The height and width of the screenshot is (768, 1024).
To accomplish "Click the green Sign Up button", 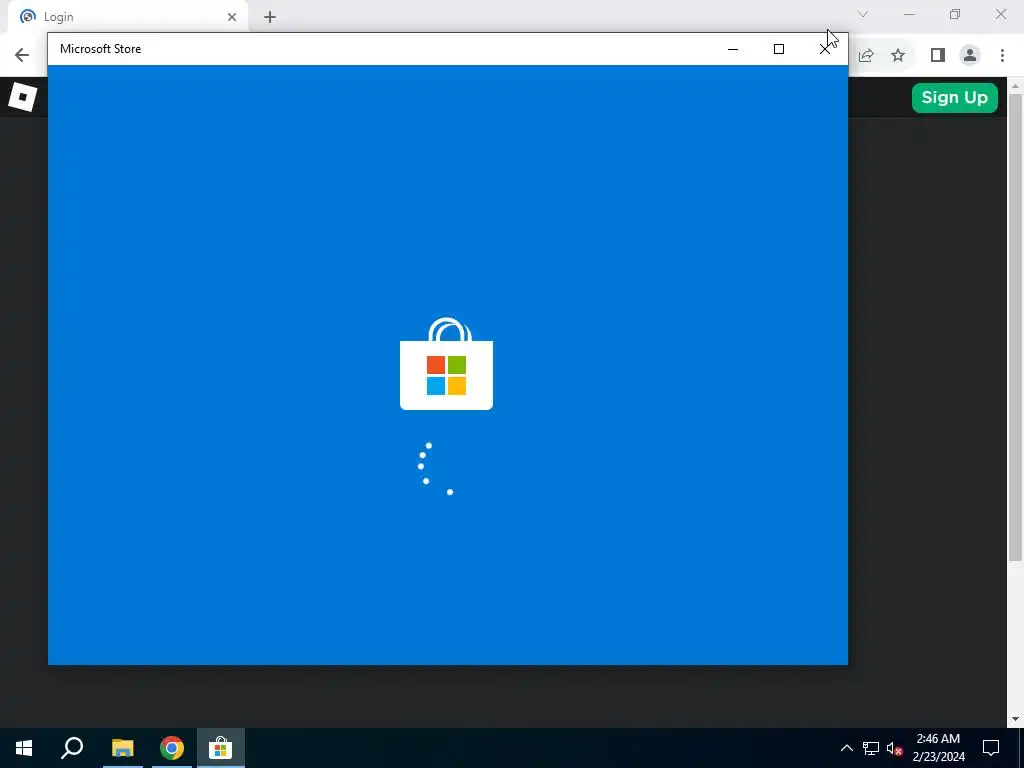I will [x=954, y=98].
